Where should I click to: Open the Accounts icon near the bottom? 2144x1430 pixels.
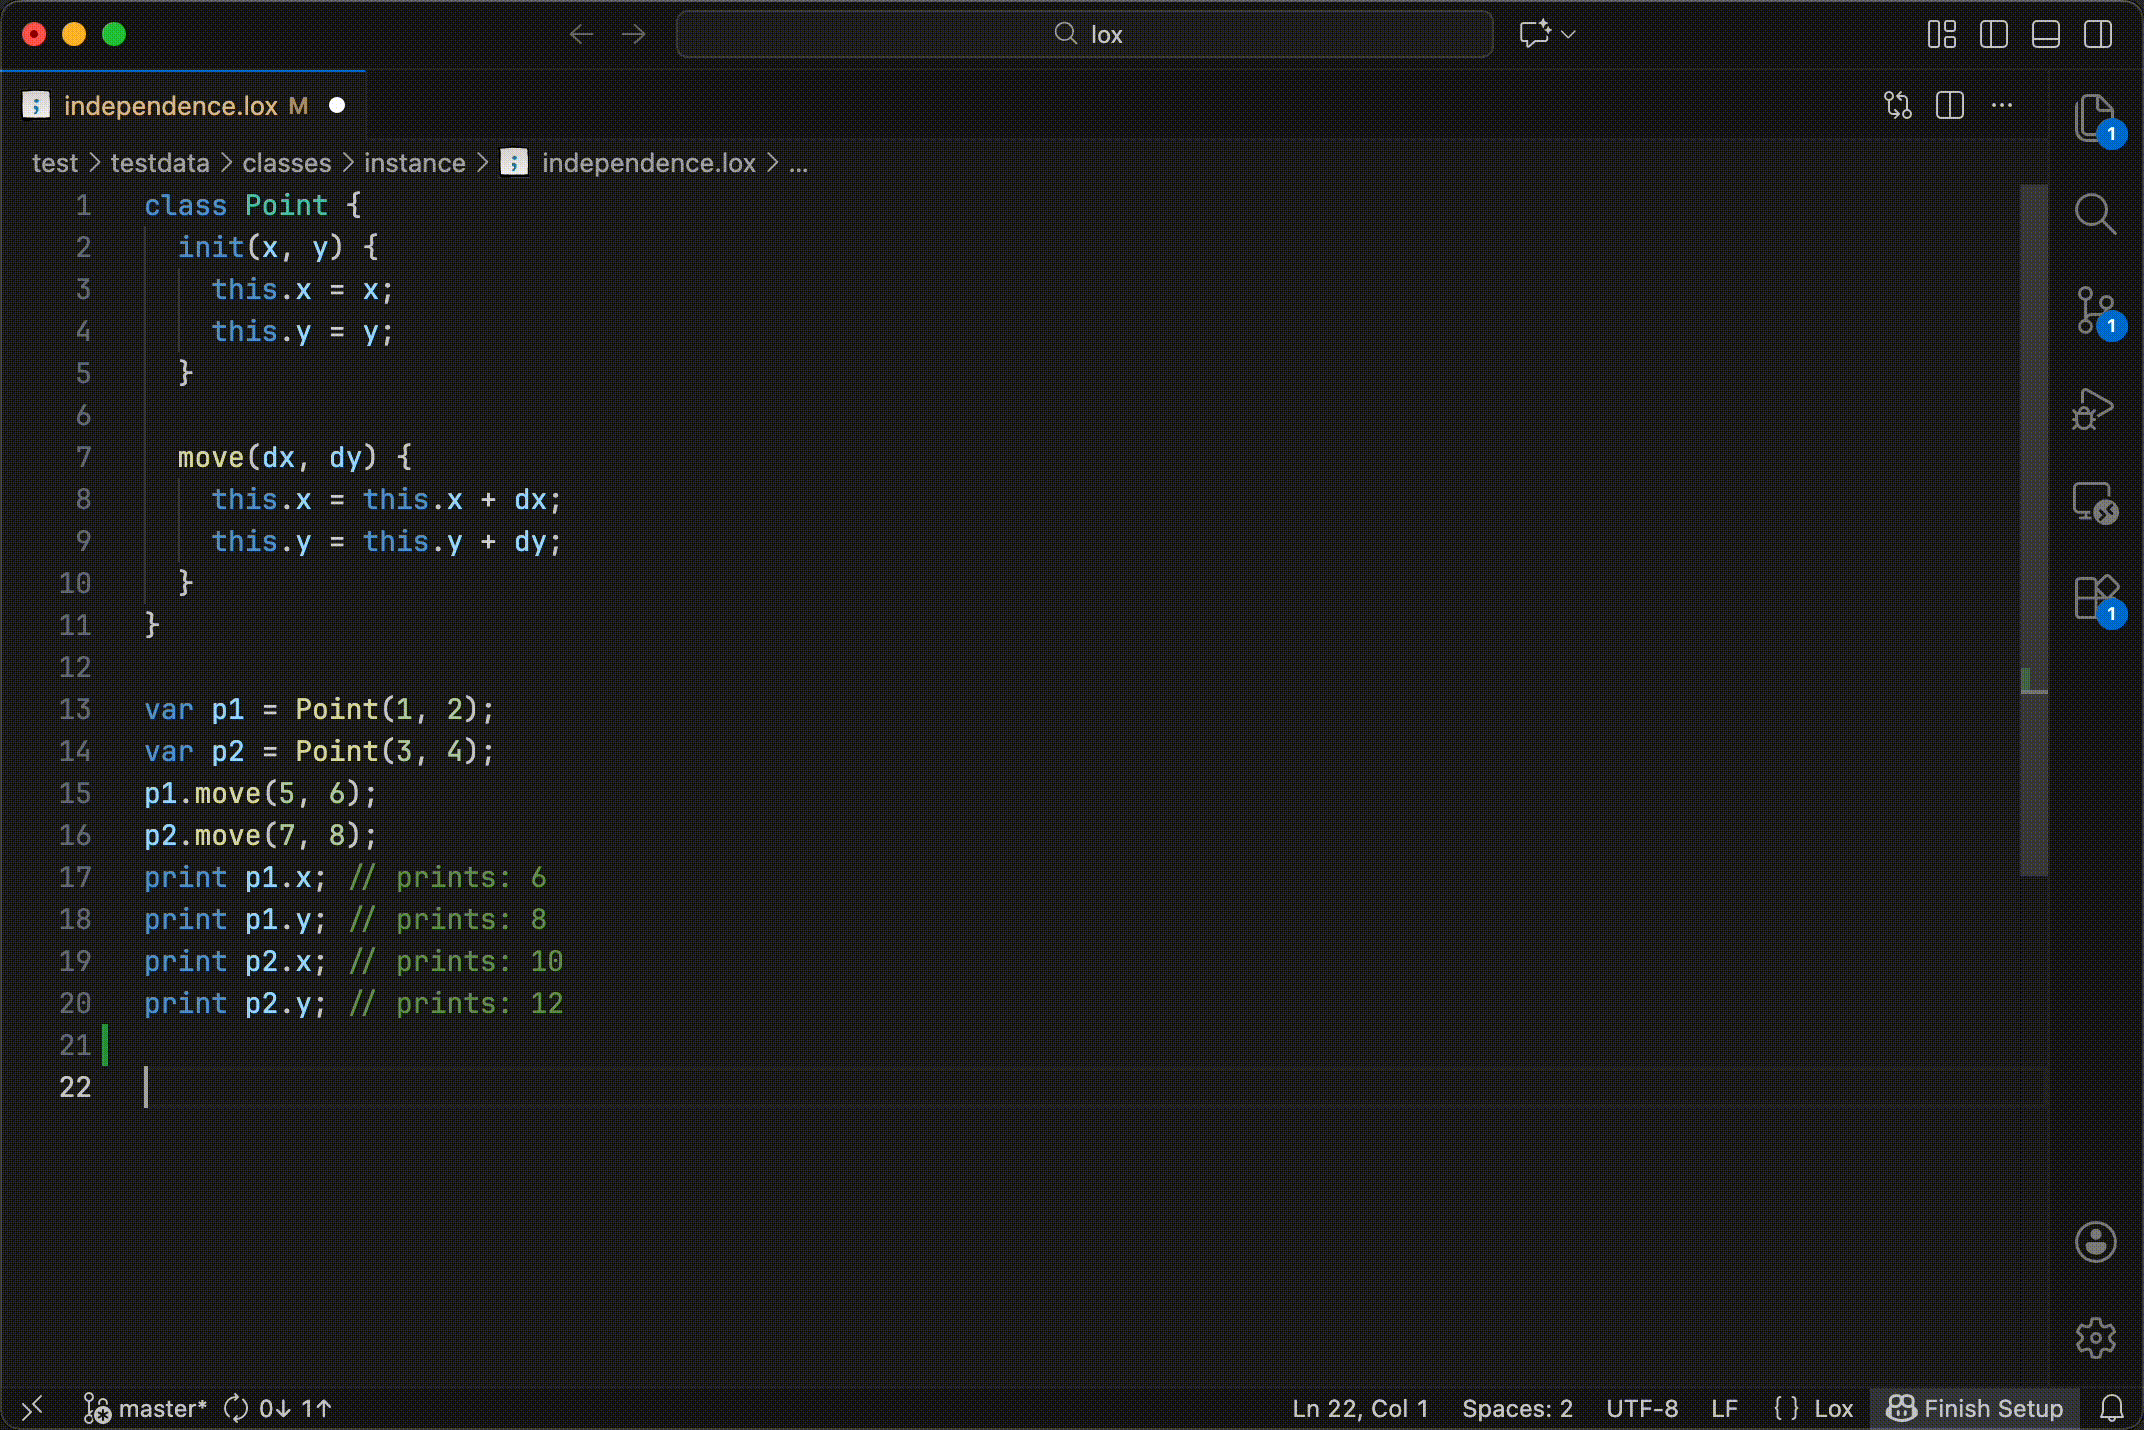(x=2096, y=1243)
